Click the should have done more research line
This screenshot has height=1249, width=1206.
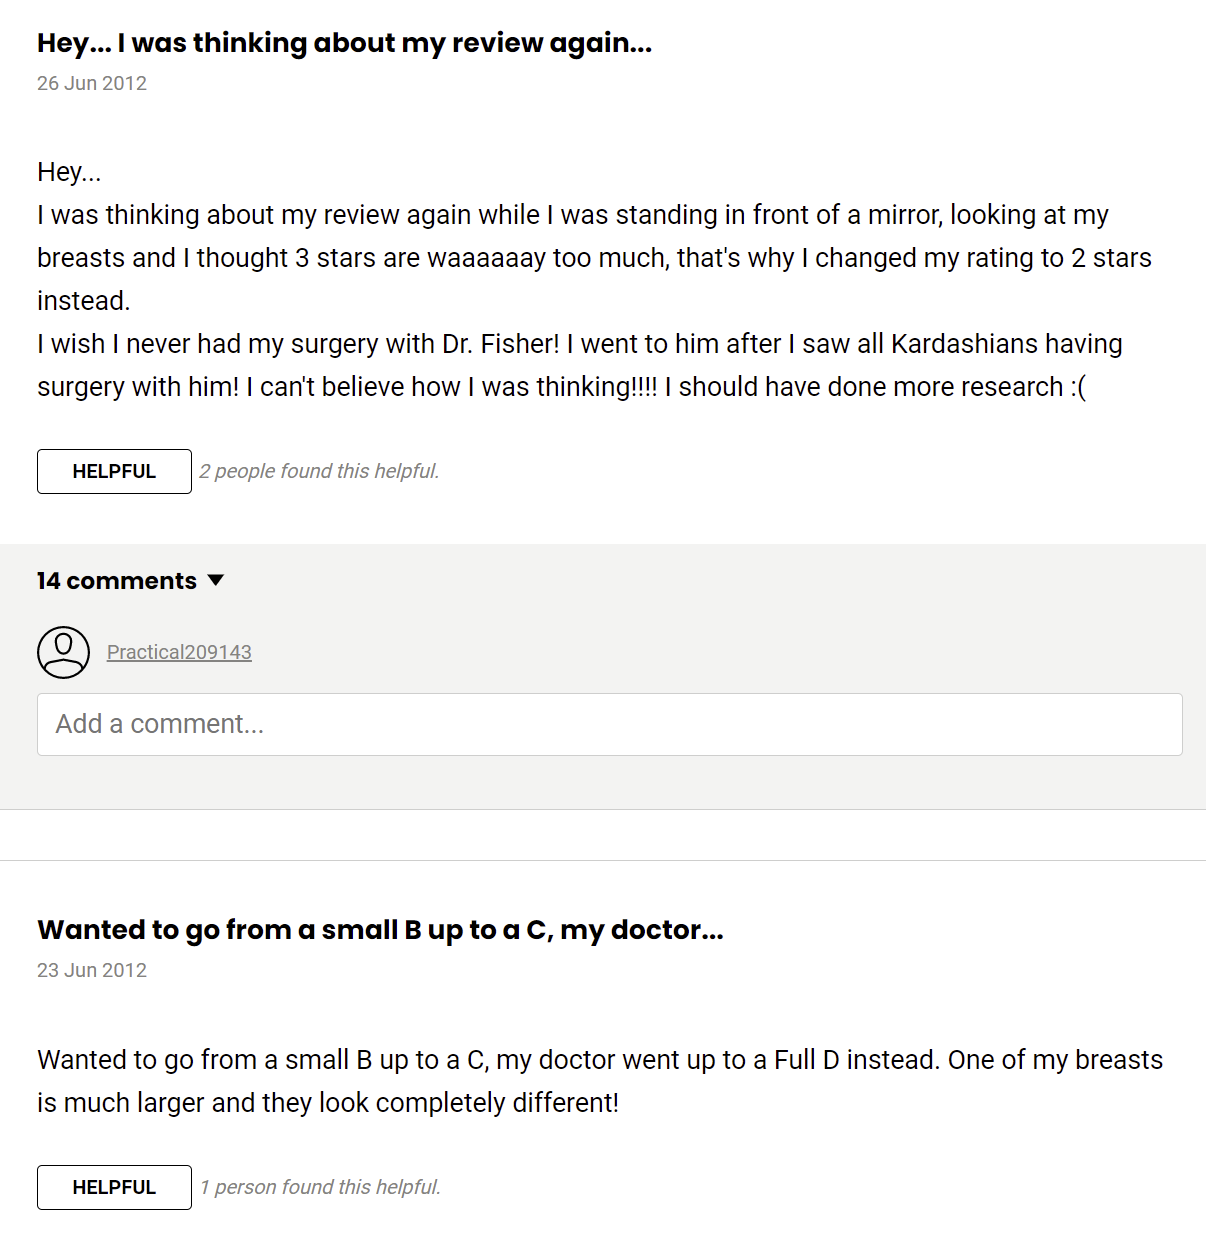[870, 387]
